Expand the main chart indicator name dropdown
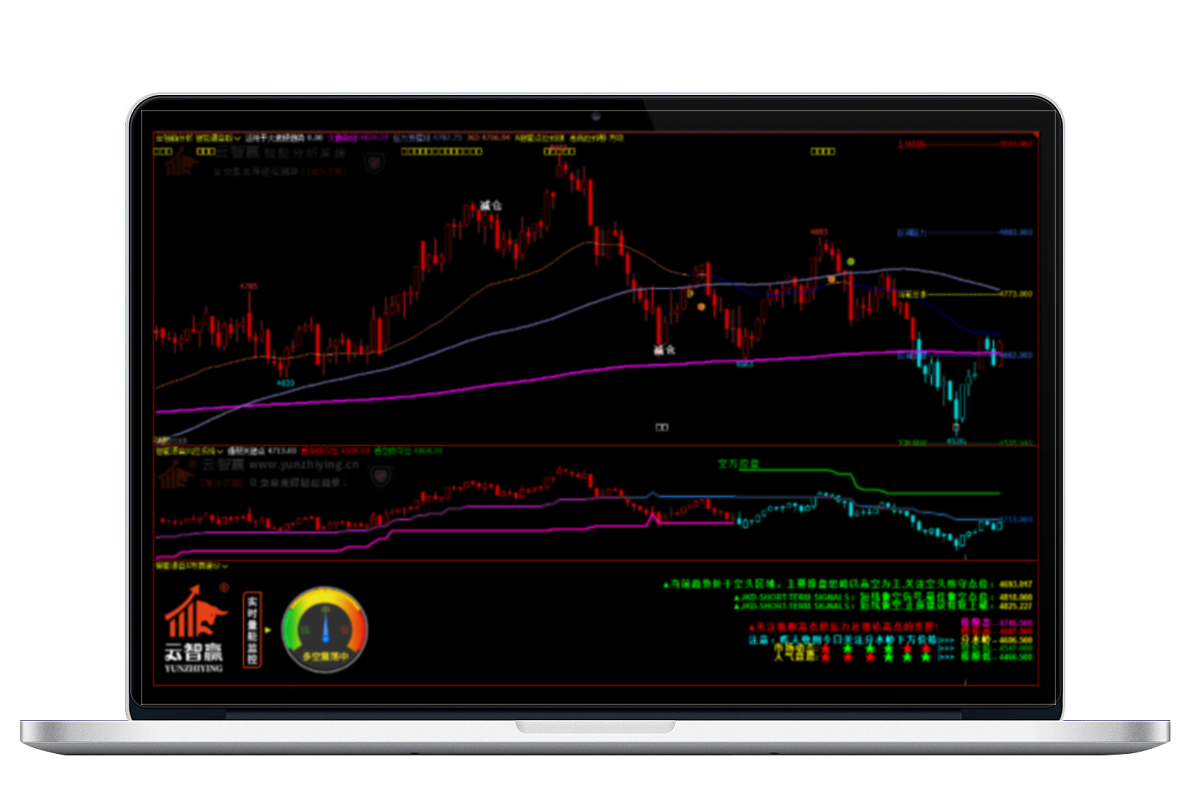This screenshot has width=1194, height=794. coord(240,137)
